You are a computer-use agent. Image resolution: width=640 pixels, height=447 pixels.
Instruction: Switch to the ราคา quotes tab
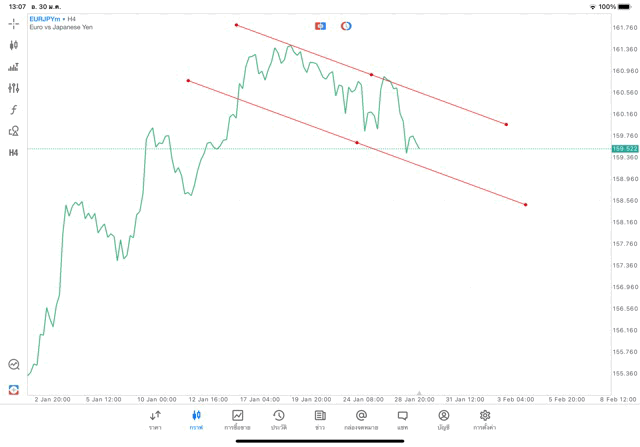pos(155,419)
